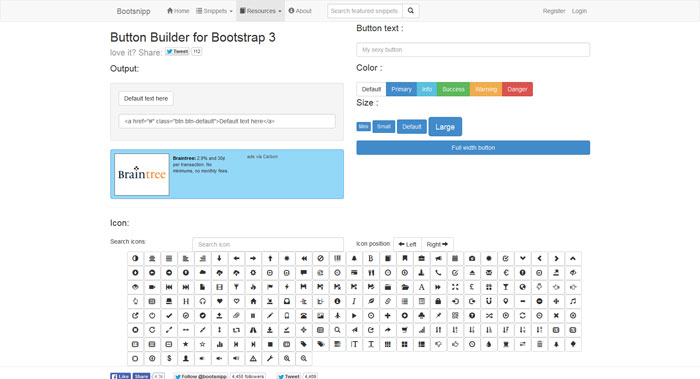
Task: Click the "Default text here" preview button
Action: (x=146, y=99)
